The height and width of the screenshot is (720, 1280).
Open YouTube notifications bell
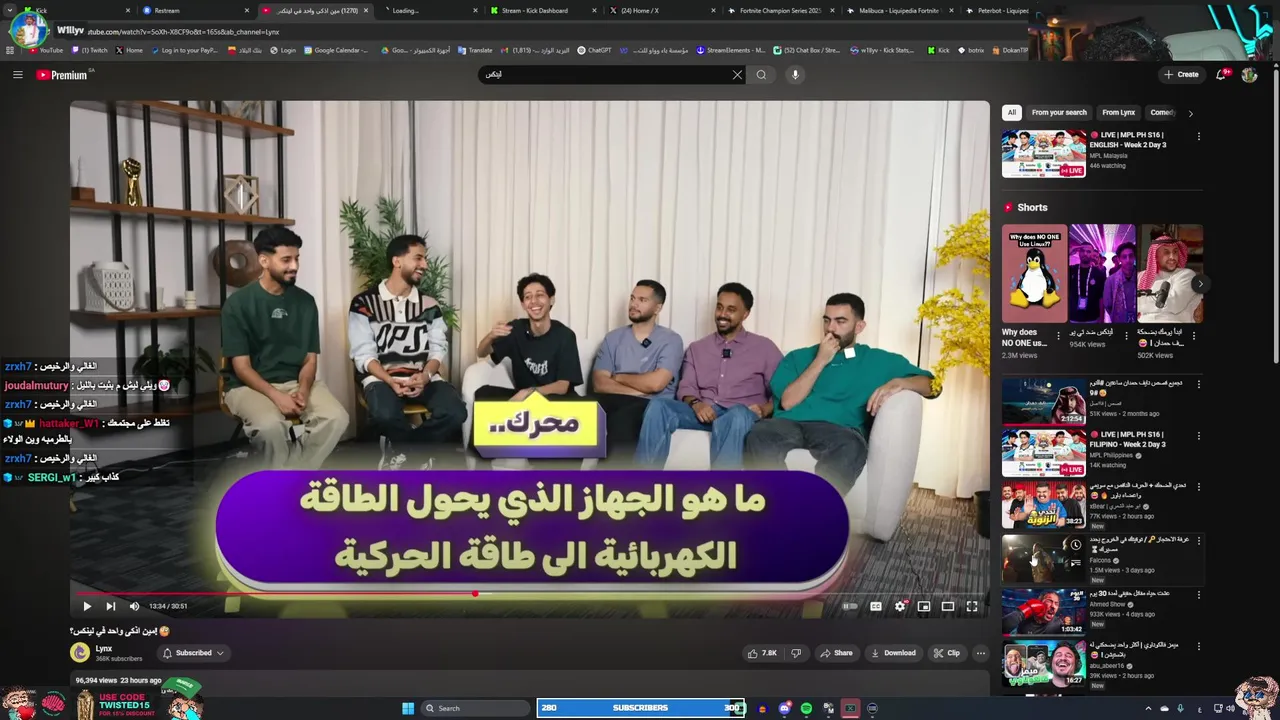(1222, 75)
